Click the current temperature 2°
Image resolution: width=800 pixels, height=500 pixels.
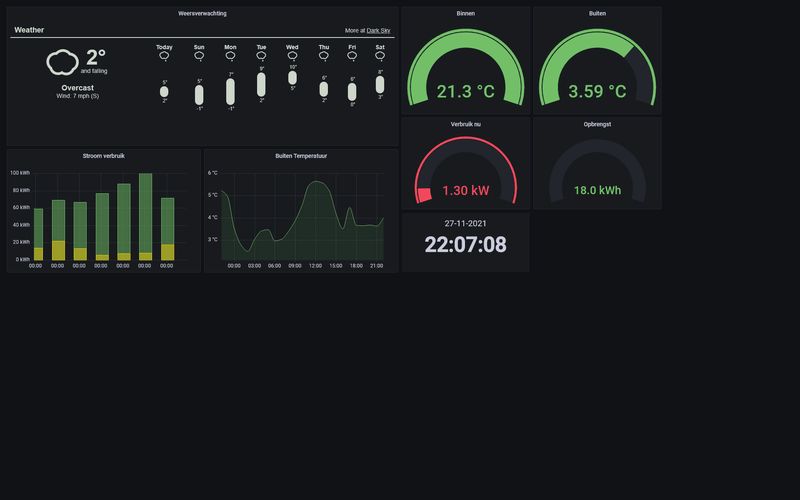95,57
